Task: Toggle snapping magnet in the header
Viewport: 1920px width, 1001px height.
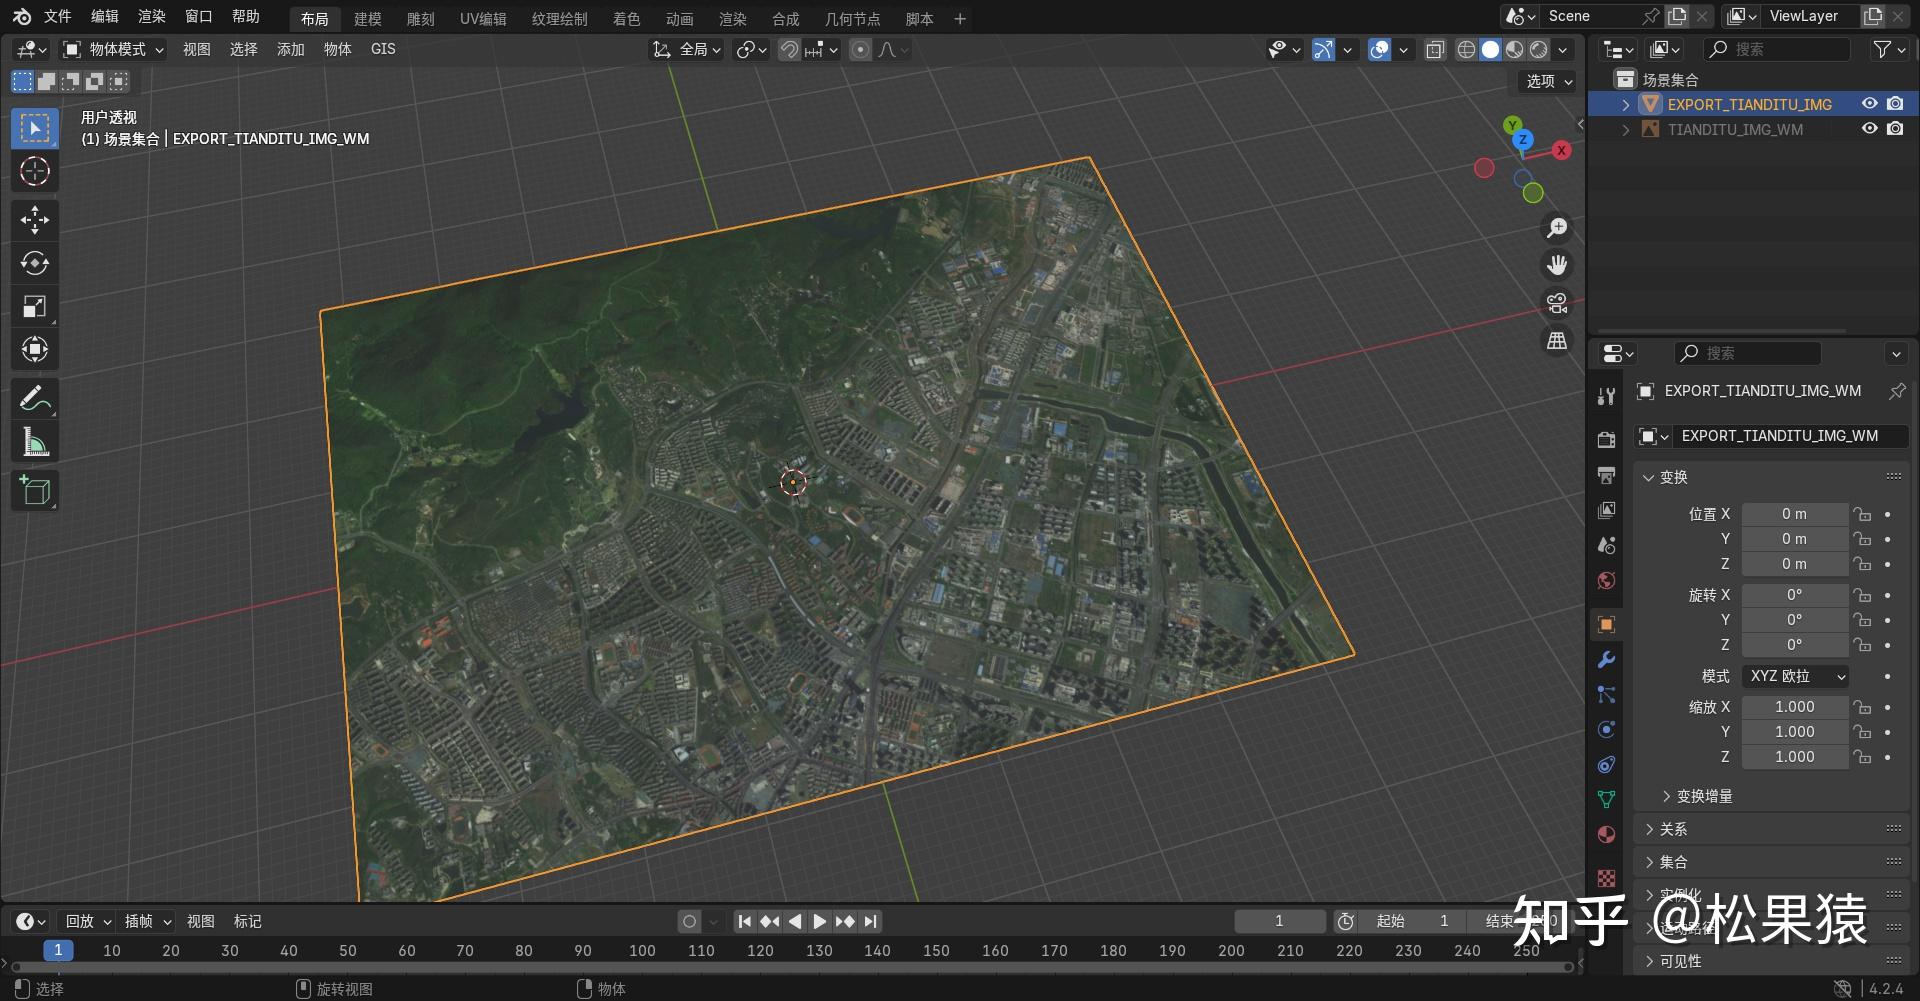Action: [788, 49]
